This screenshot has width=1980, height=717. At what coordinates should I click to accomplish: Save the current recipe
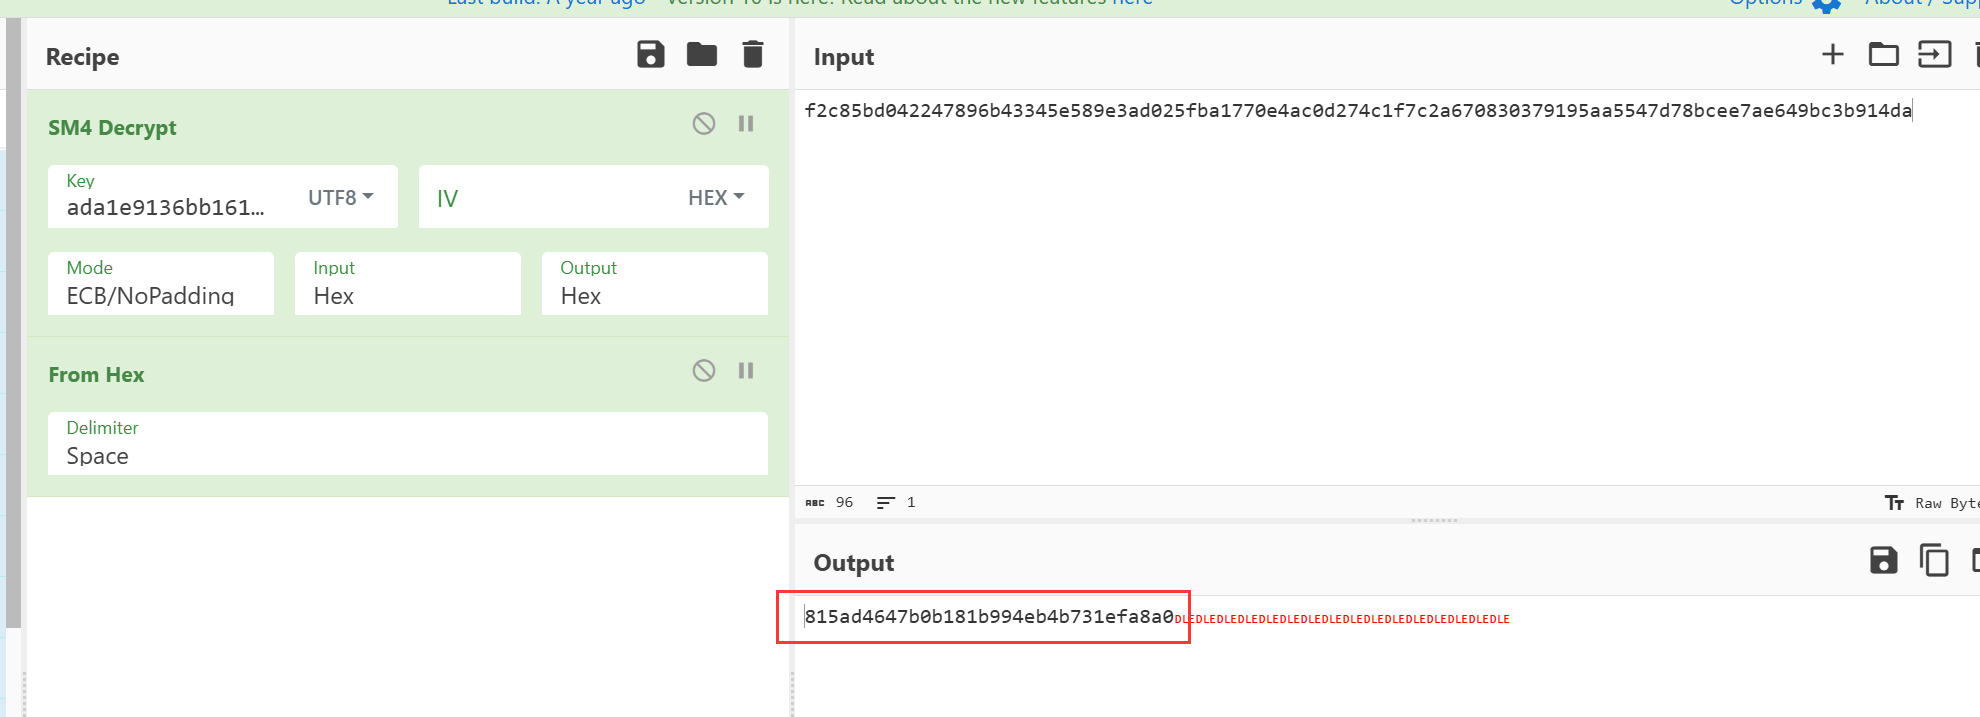point(651,54)
